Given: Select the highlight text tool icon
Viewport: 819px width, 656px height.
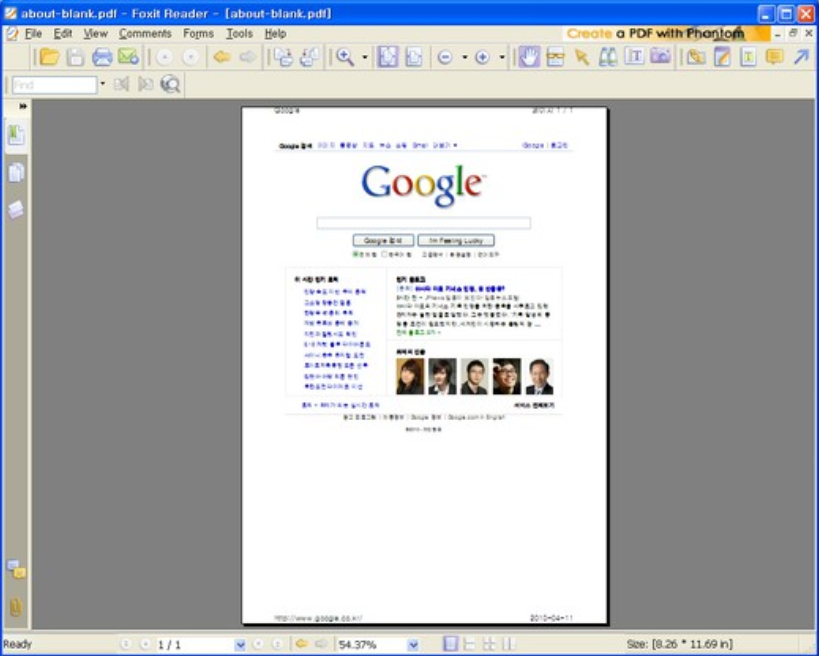Looking at the screenshot, I should click(748, 56).
